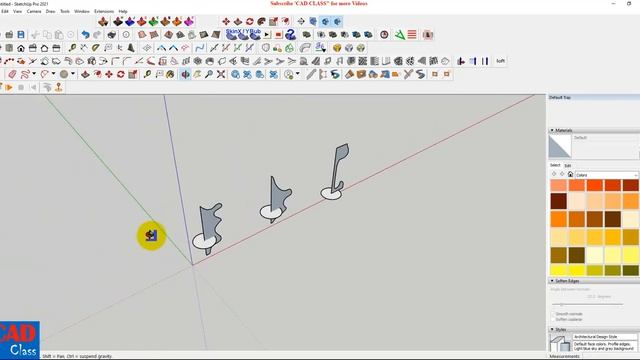Click the gray Redo arrow
This screenshot has width=640, height=360.
tap(97, 35)
